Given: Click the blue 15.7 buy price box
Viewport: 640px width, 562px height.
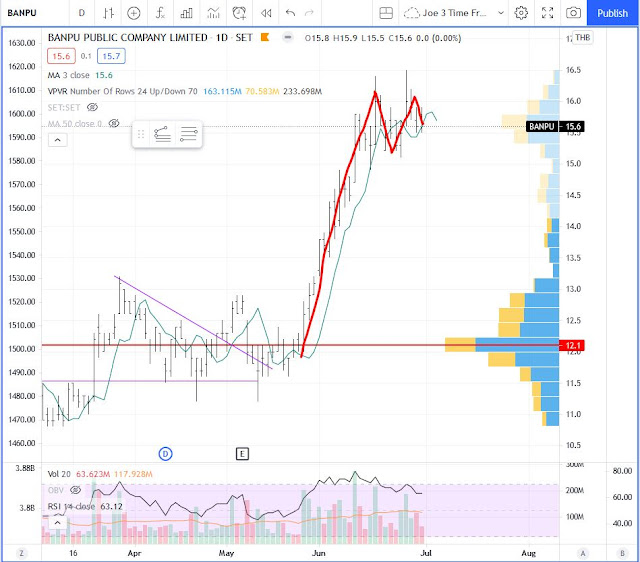Looking at the screenshot, I should (111, 56).
